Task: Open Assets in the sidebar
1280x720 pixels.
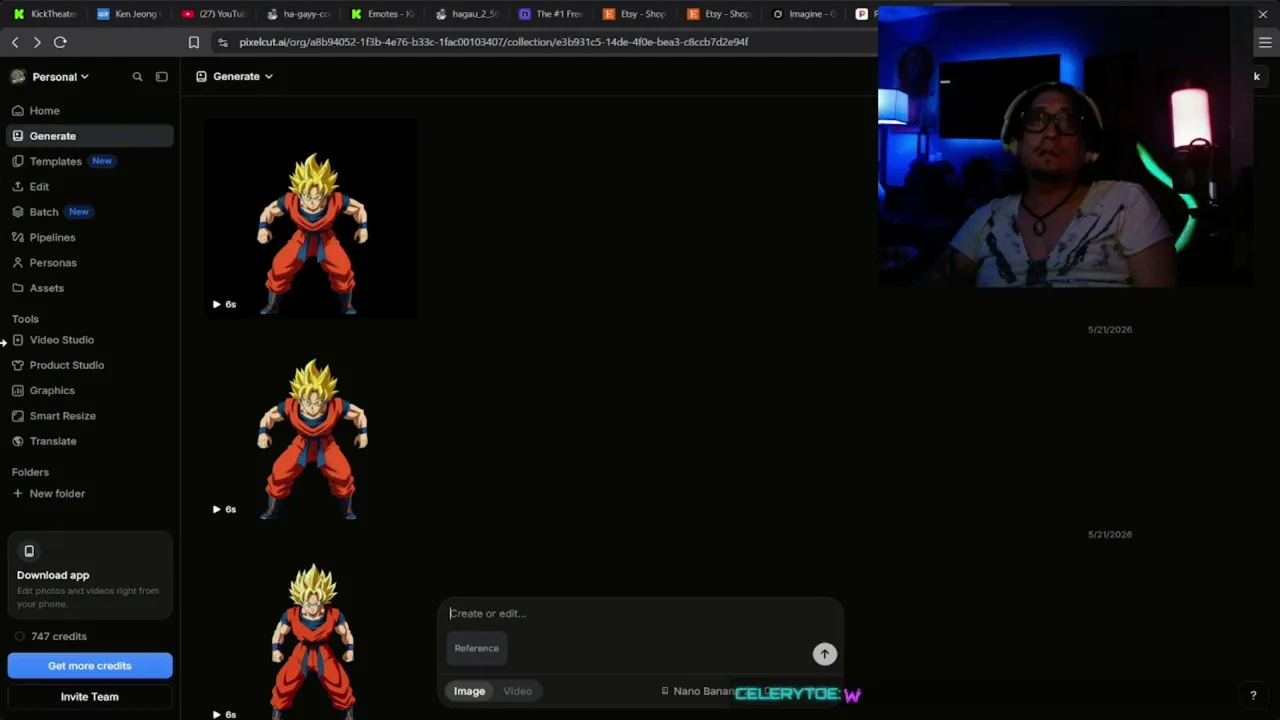Action: click(89, 288)
